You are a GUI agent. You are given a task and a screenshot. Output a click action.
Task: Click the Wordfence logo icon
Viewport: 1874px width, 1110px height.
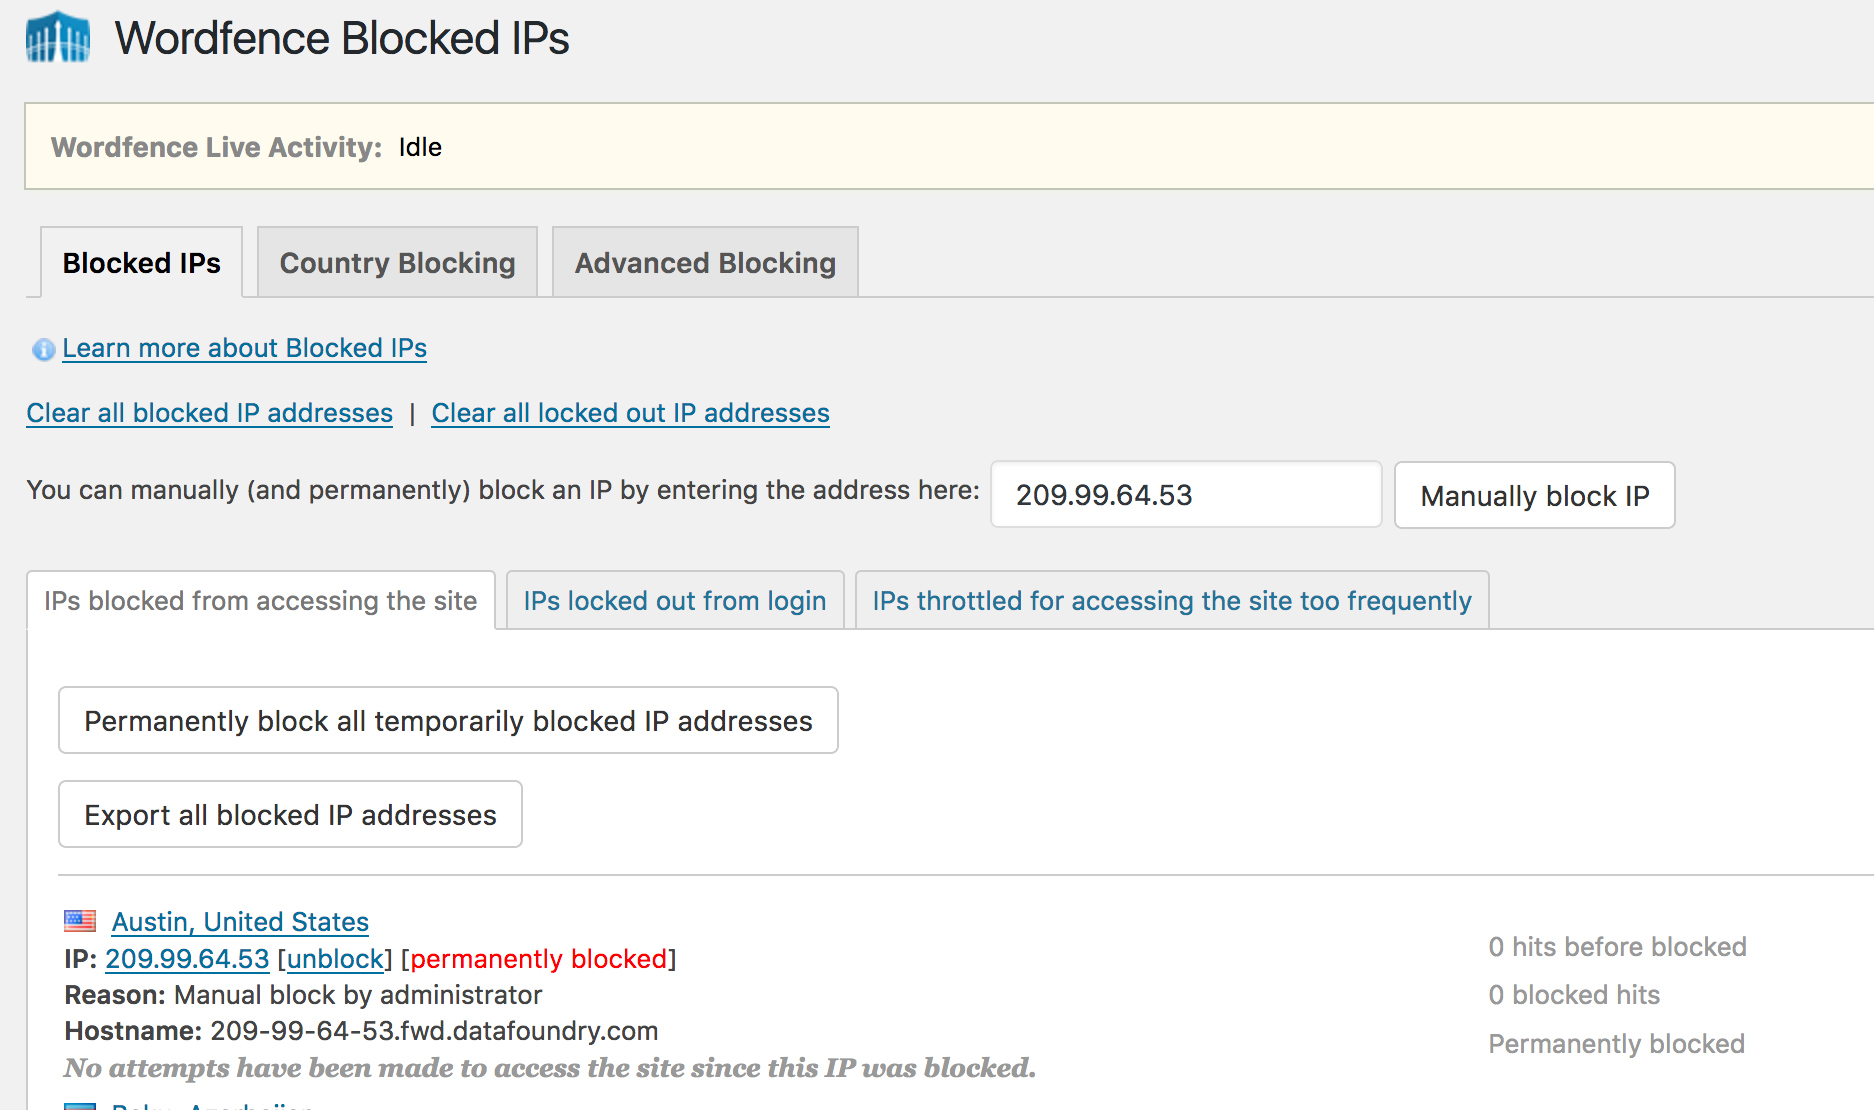click(x=58, y=38)
